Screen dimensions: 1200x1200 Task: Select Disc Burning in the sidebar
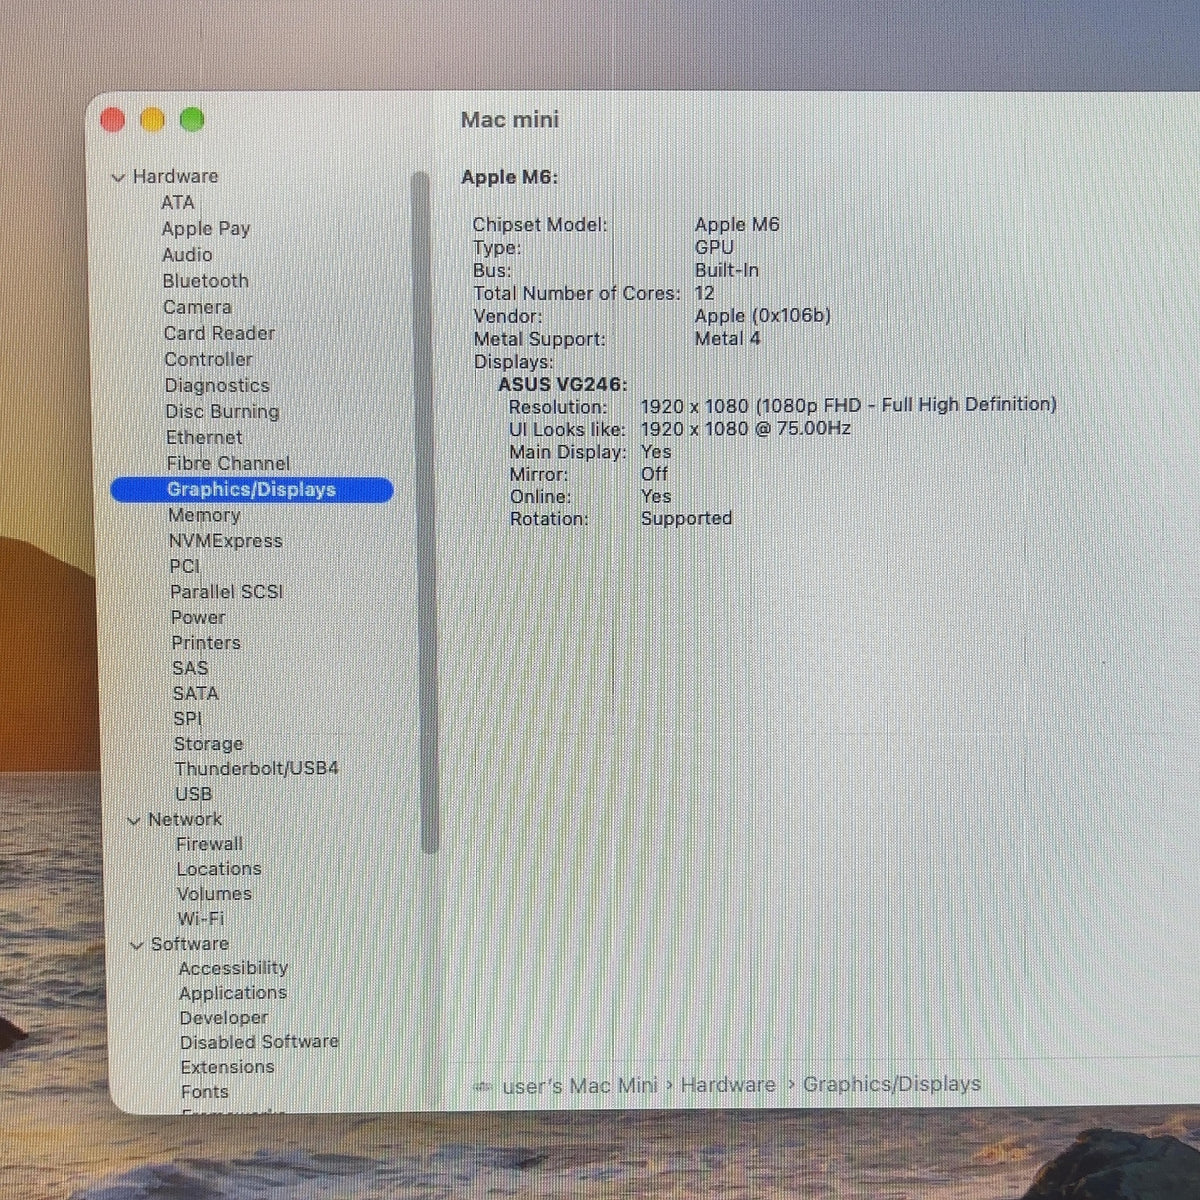(x=222, y=411)
